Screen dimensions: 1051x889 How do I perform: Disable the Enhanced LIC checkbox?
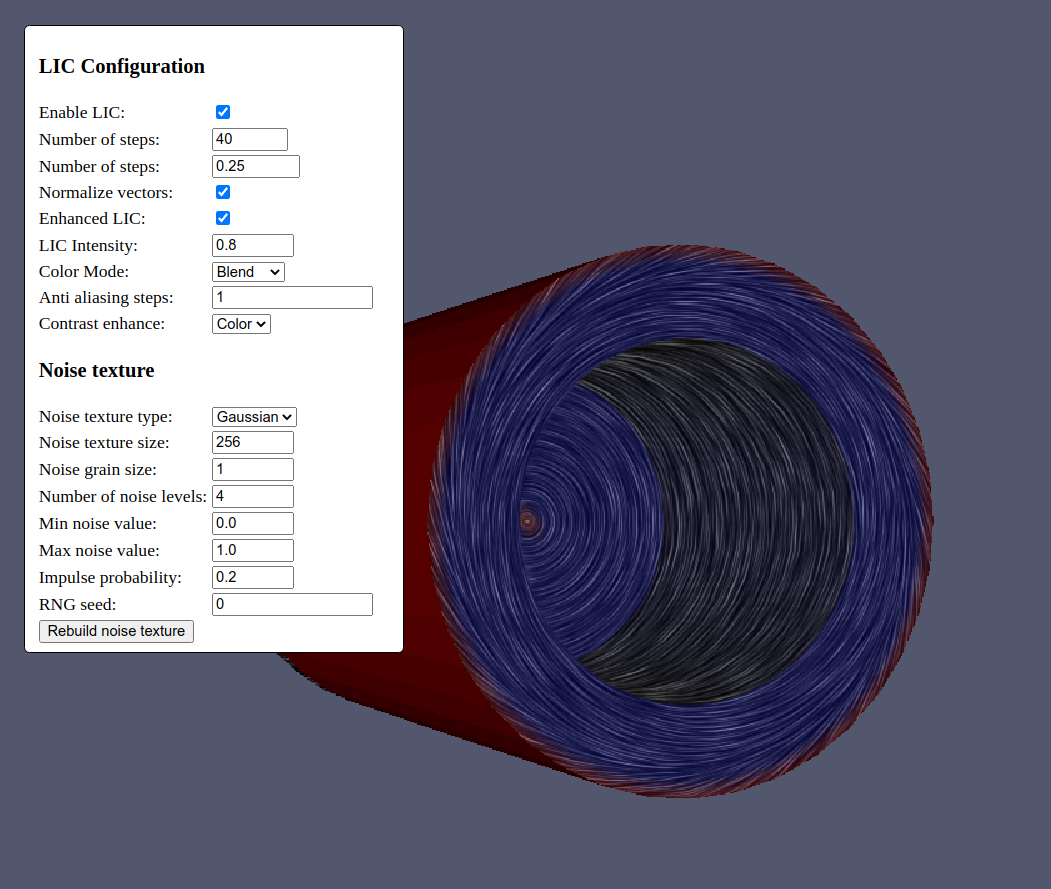click(222, 218)
